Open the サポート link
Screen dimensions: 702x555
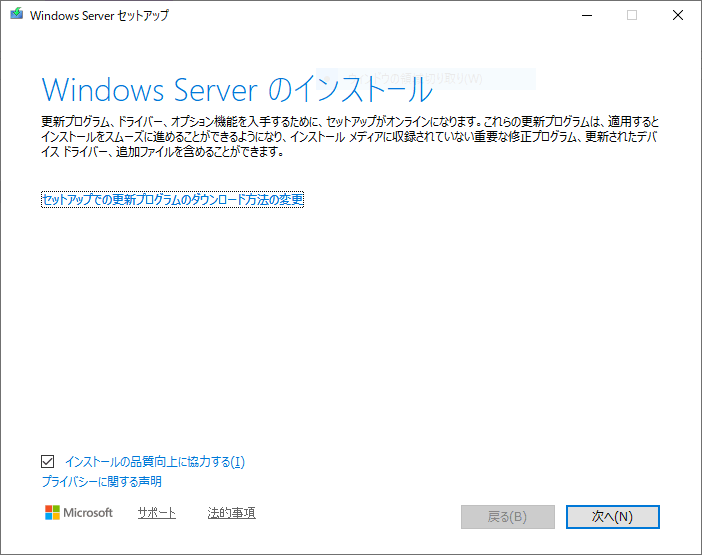click(156, 513)
